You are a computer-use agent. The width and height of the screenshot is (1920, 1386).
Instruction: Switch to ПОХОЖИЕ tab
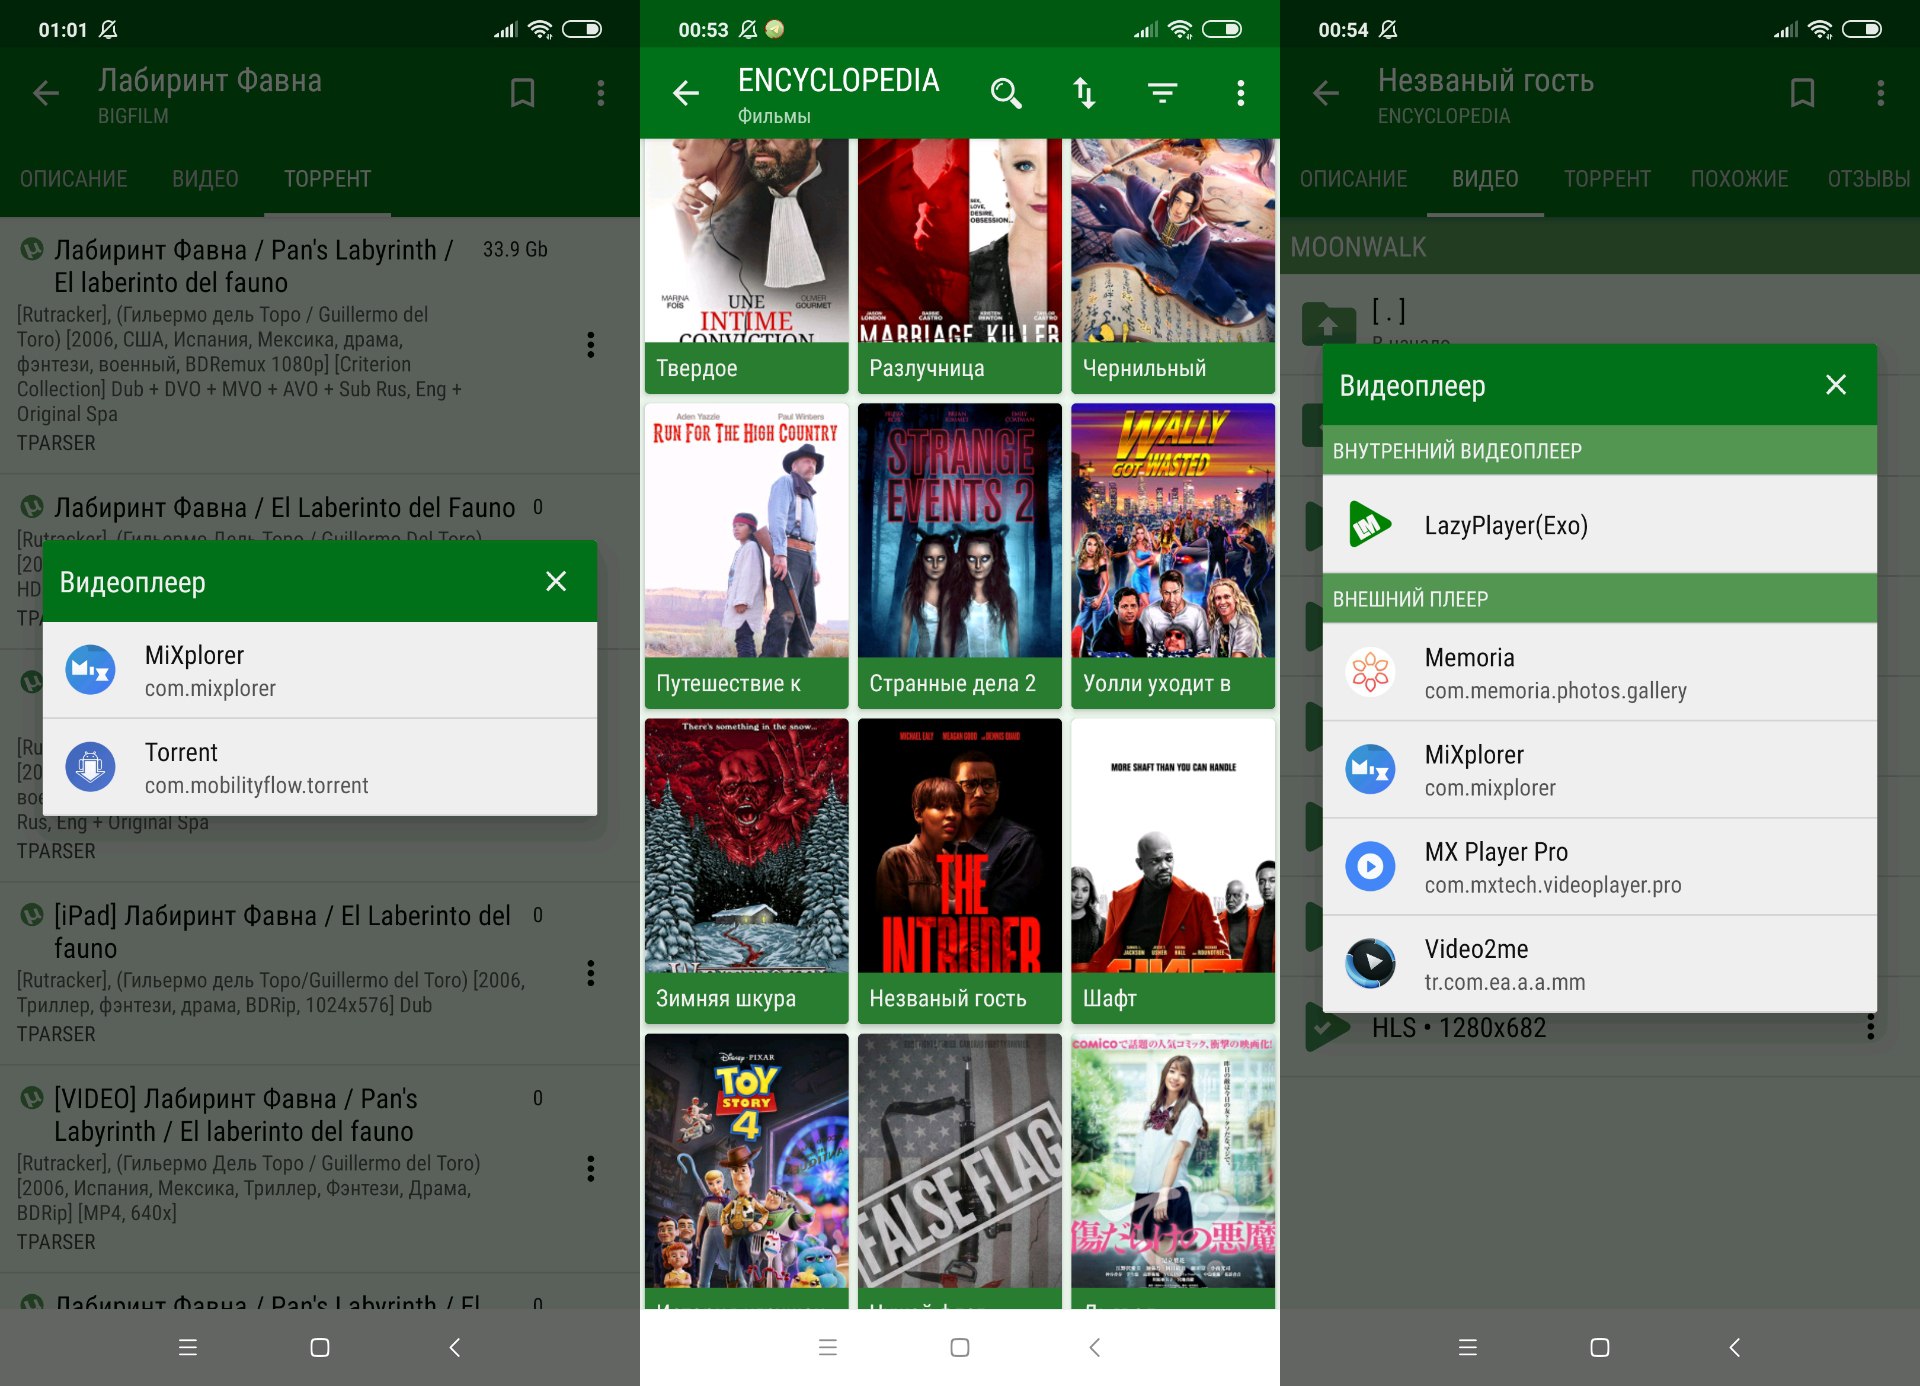point(1739,179)
